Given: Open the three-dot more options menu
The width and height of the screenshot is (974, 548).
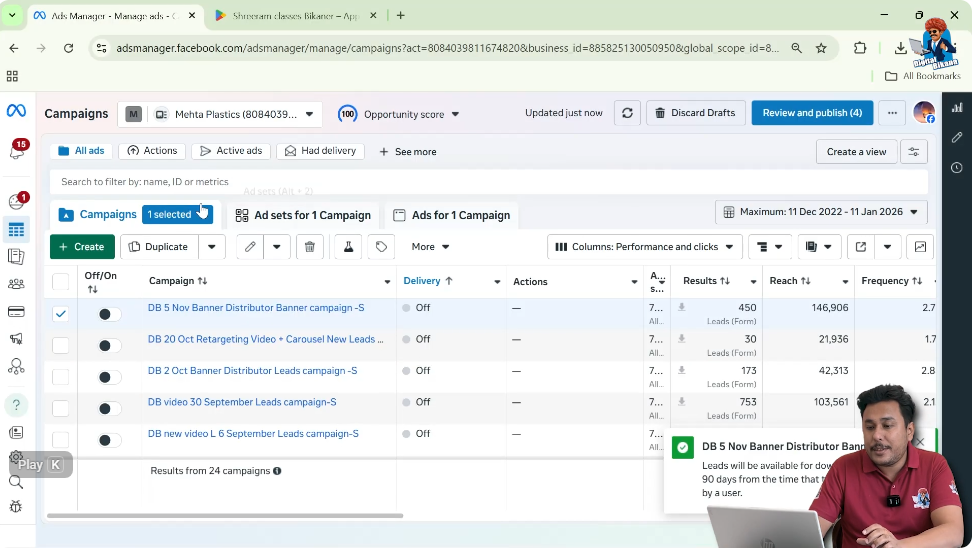Looking at the screenshot, I should (x=892, y=113).
